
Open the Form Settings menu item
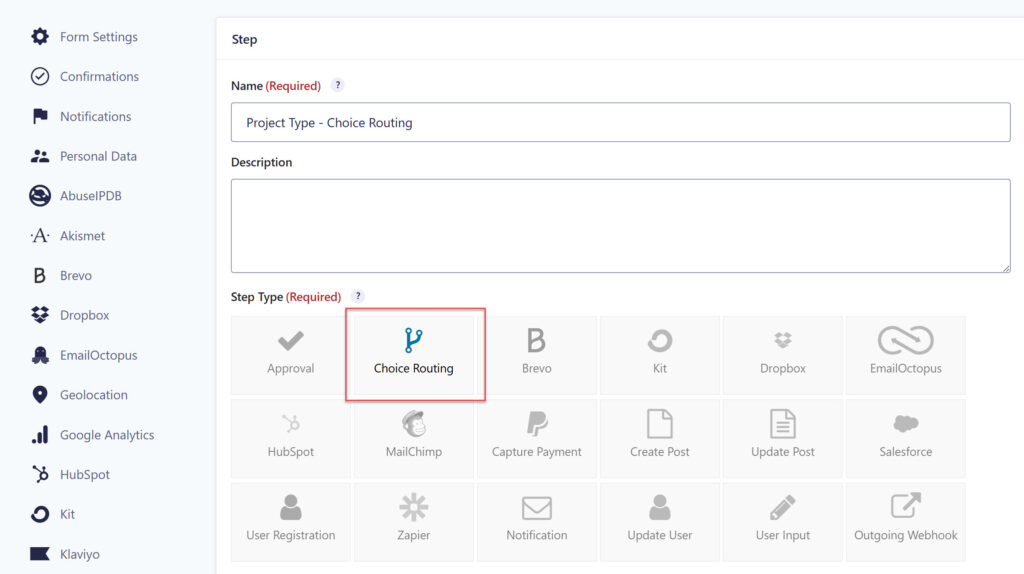pos(99,37)
